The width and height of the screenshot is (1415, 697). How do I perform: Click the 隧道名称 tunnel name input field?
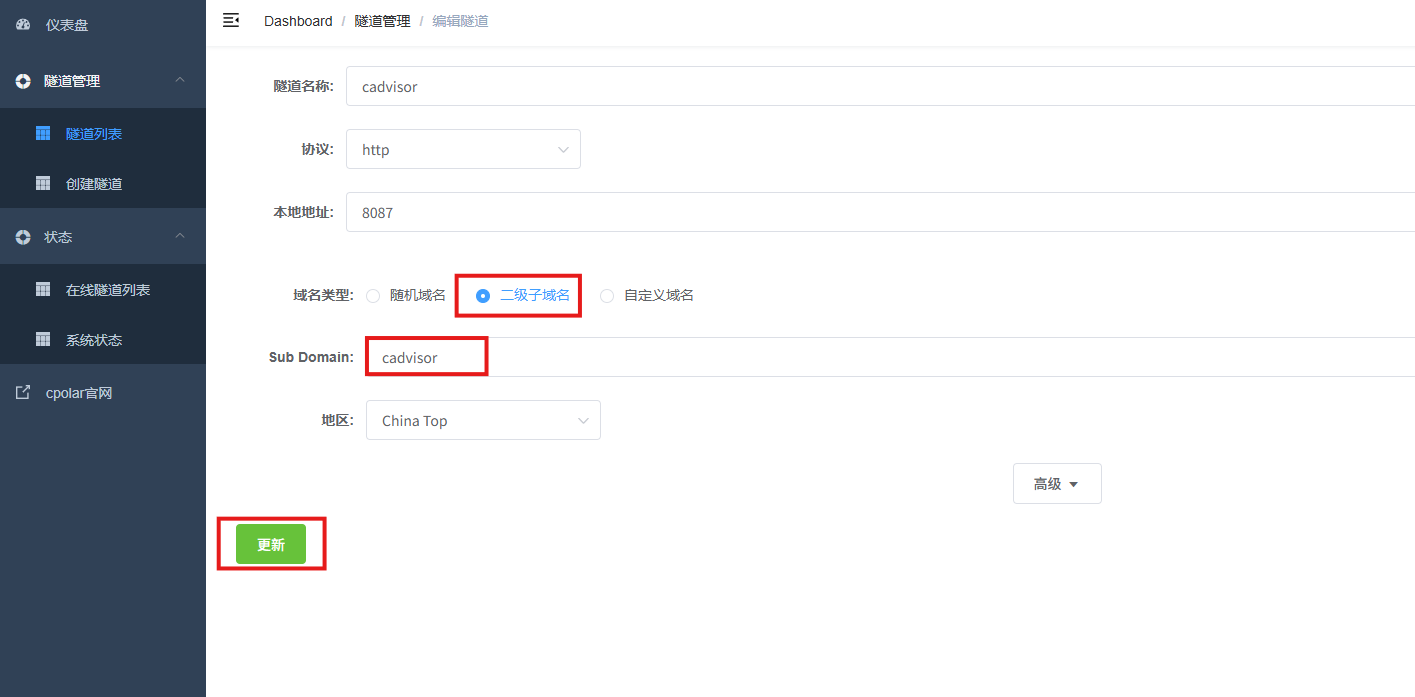880,86
